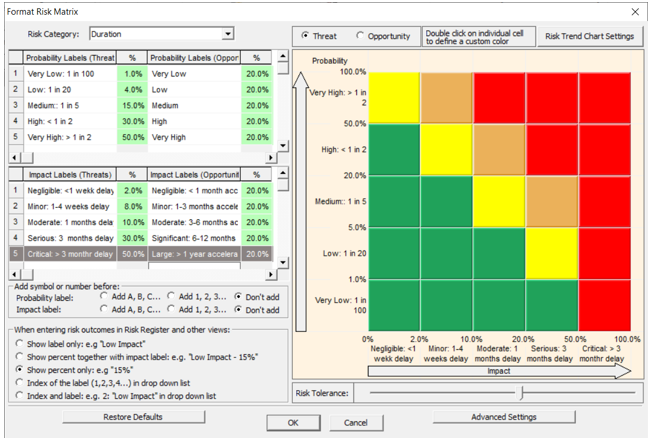Screen dimensions: 649x441
Task: Click Impact Labels (Threats) column header
Action: 70,175
